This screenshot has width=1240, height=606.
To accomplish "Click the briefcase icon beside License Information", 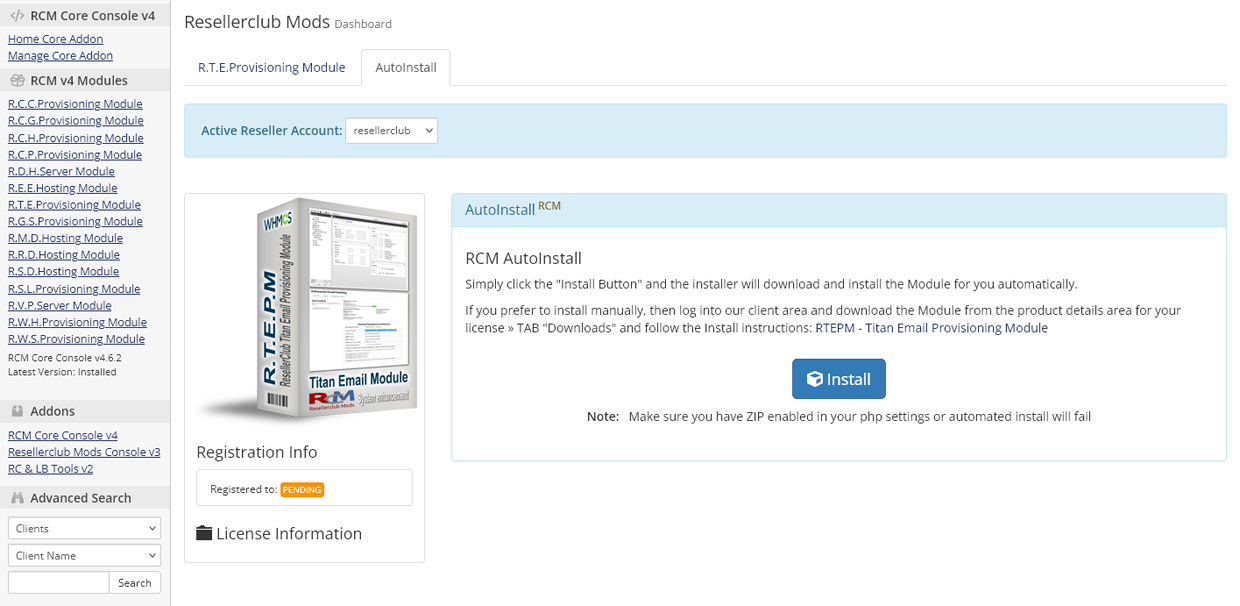I will pos(204,533).
